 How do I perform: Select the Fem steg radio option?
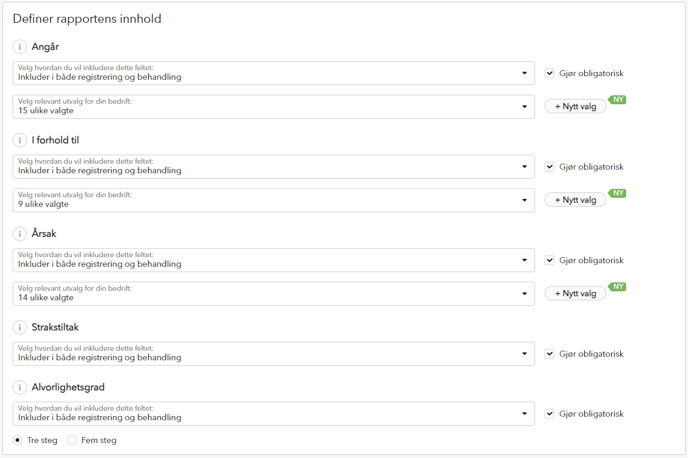point(72,440)
